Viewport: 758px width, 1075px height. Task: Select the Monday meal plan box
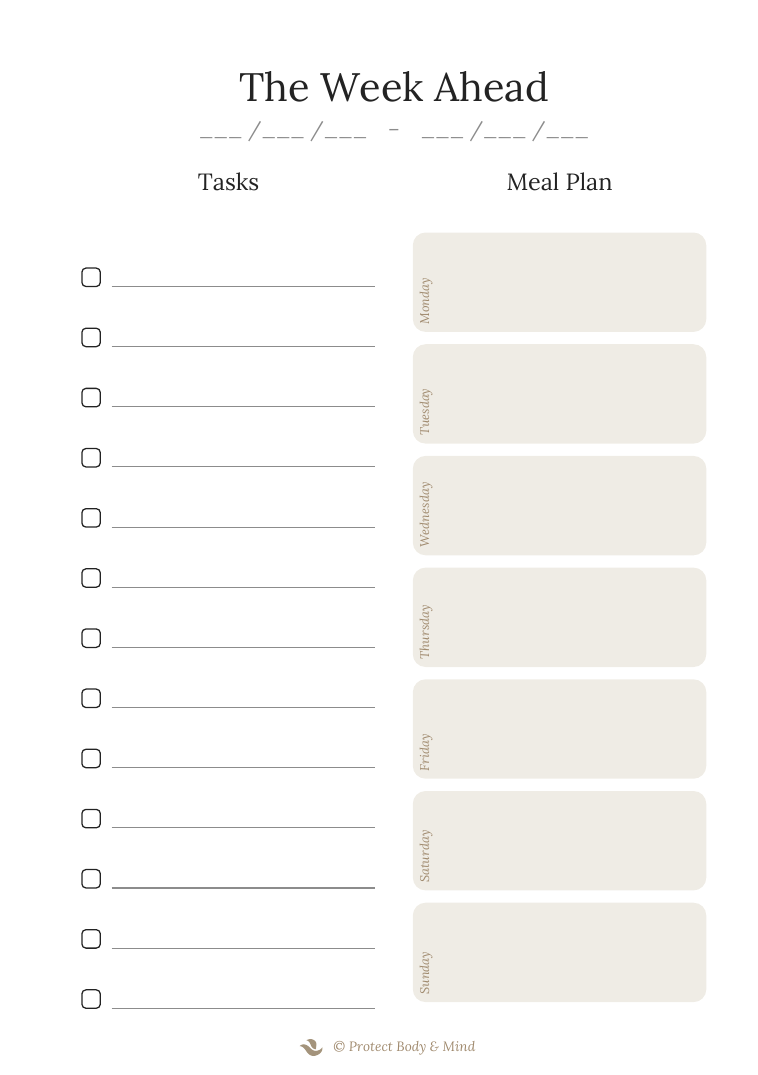tap(559, 282)
